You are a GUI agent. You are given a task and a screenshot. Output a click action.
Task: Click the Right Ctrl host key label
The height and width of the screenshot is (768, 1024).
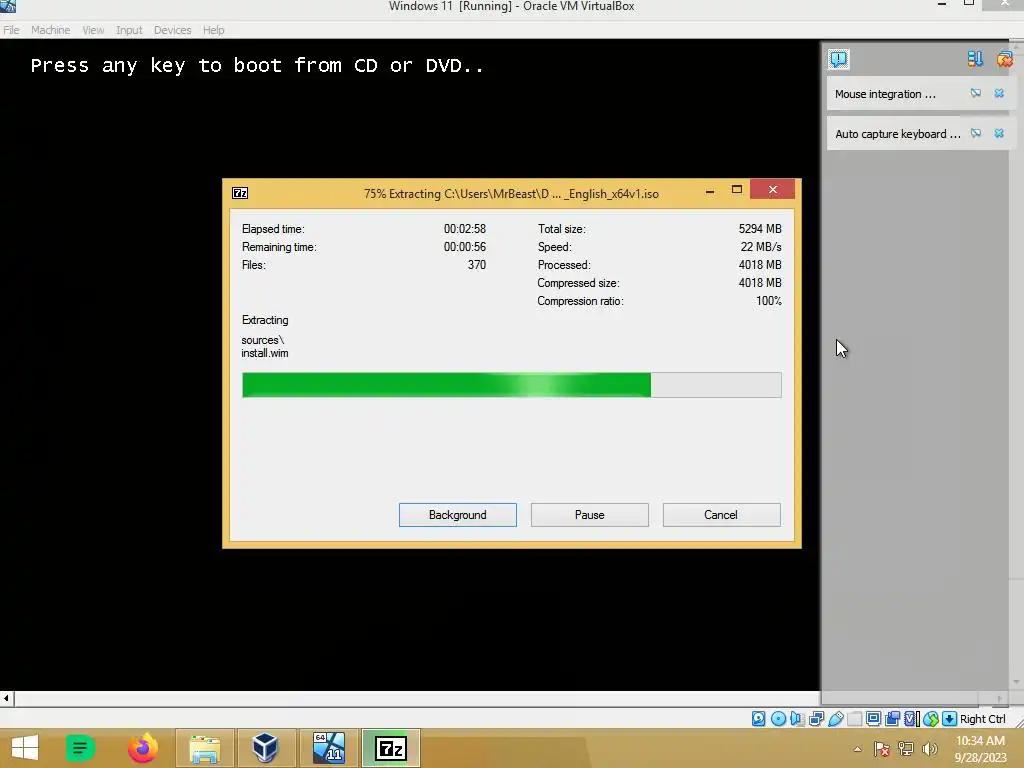pyautogui.click(x=983, y=719)
